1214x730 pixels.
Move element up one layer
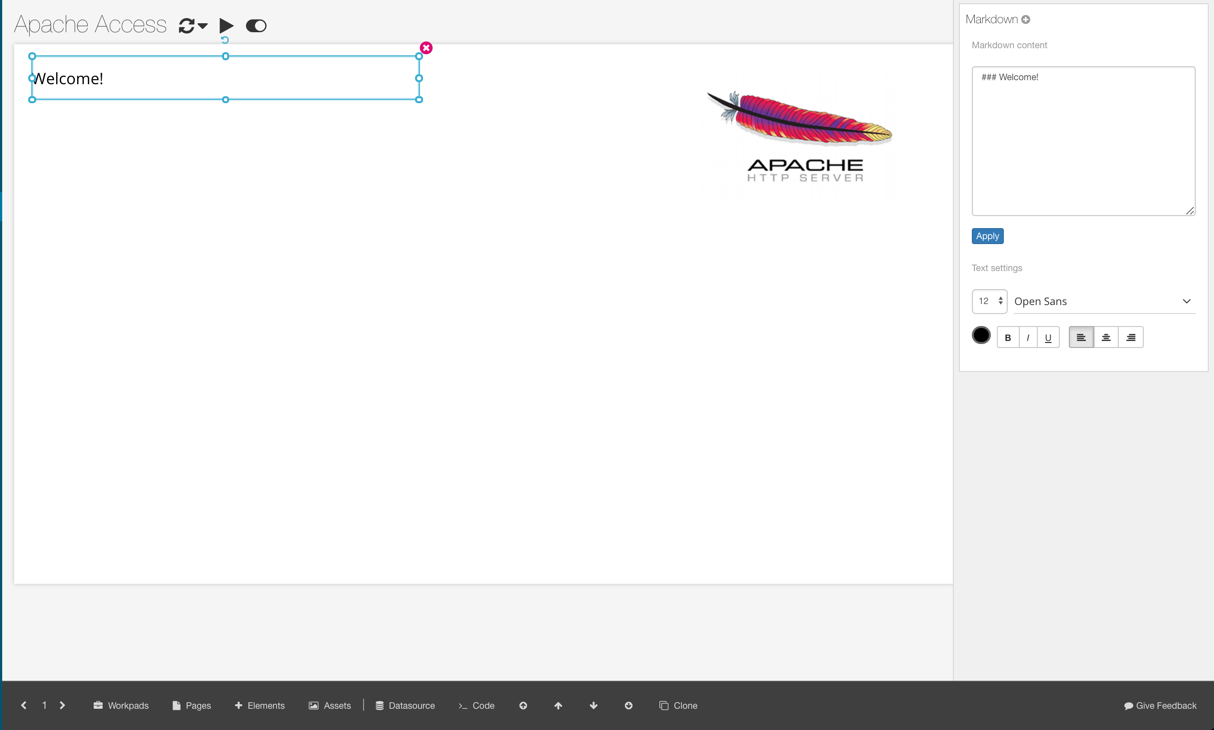[558, 706]
